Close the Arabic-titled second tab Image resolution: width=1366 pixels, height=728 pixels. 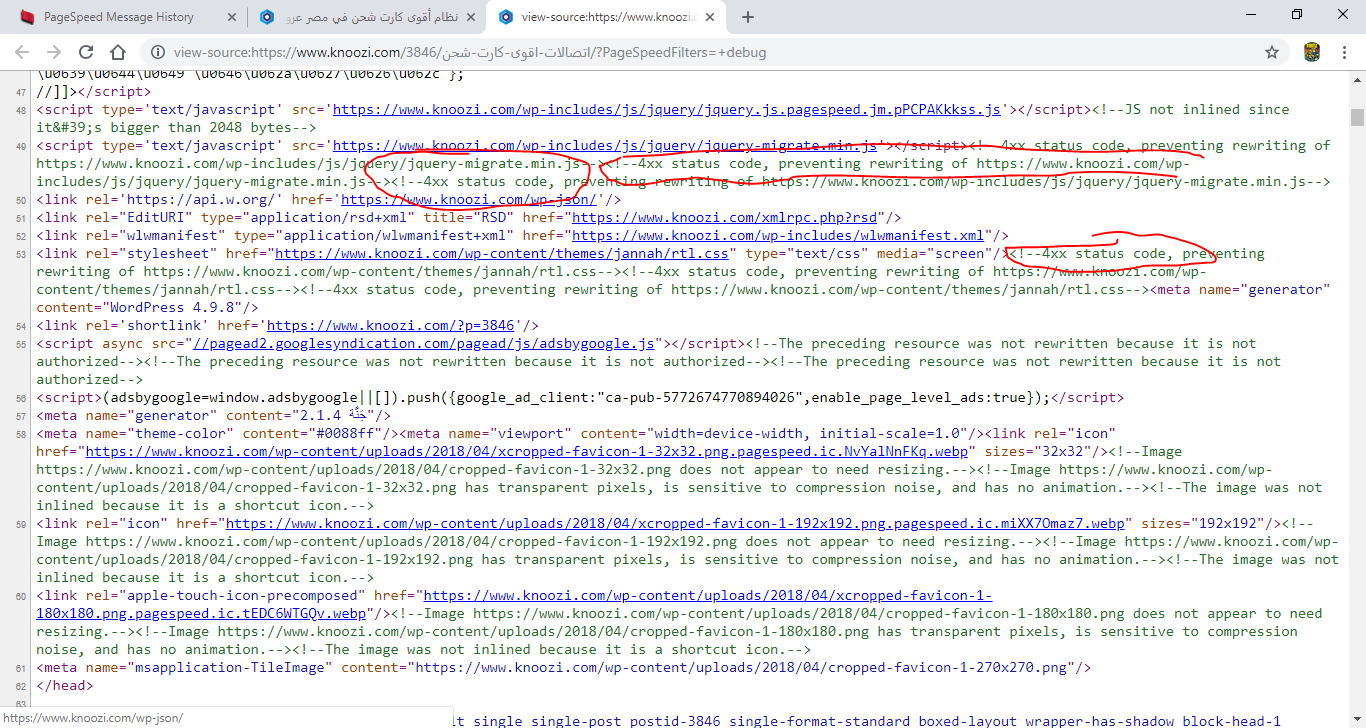(472, 17)
